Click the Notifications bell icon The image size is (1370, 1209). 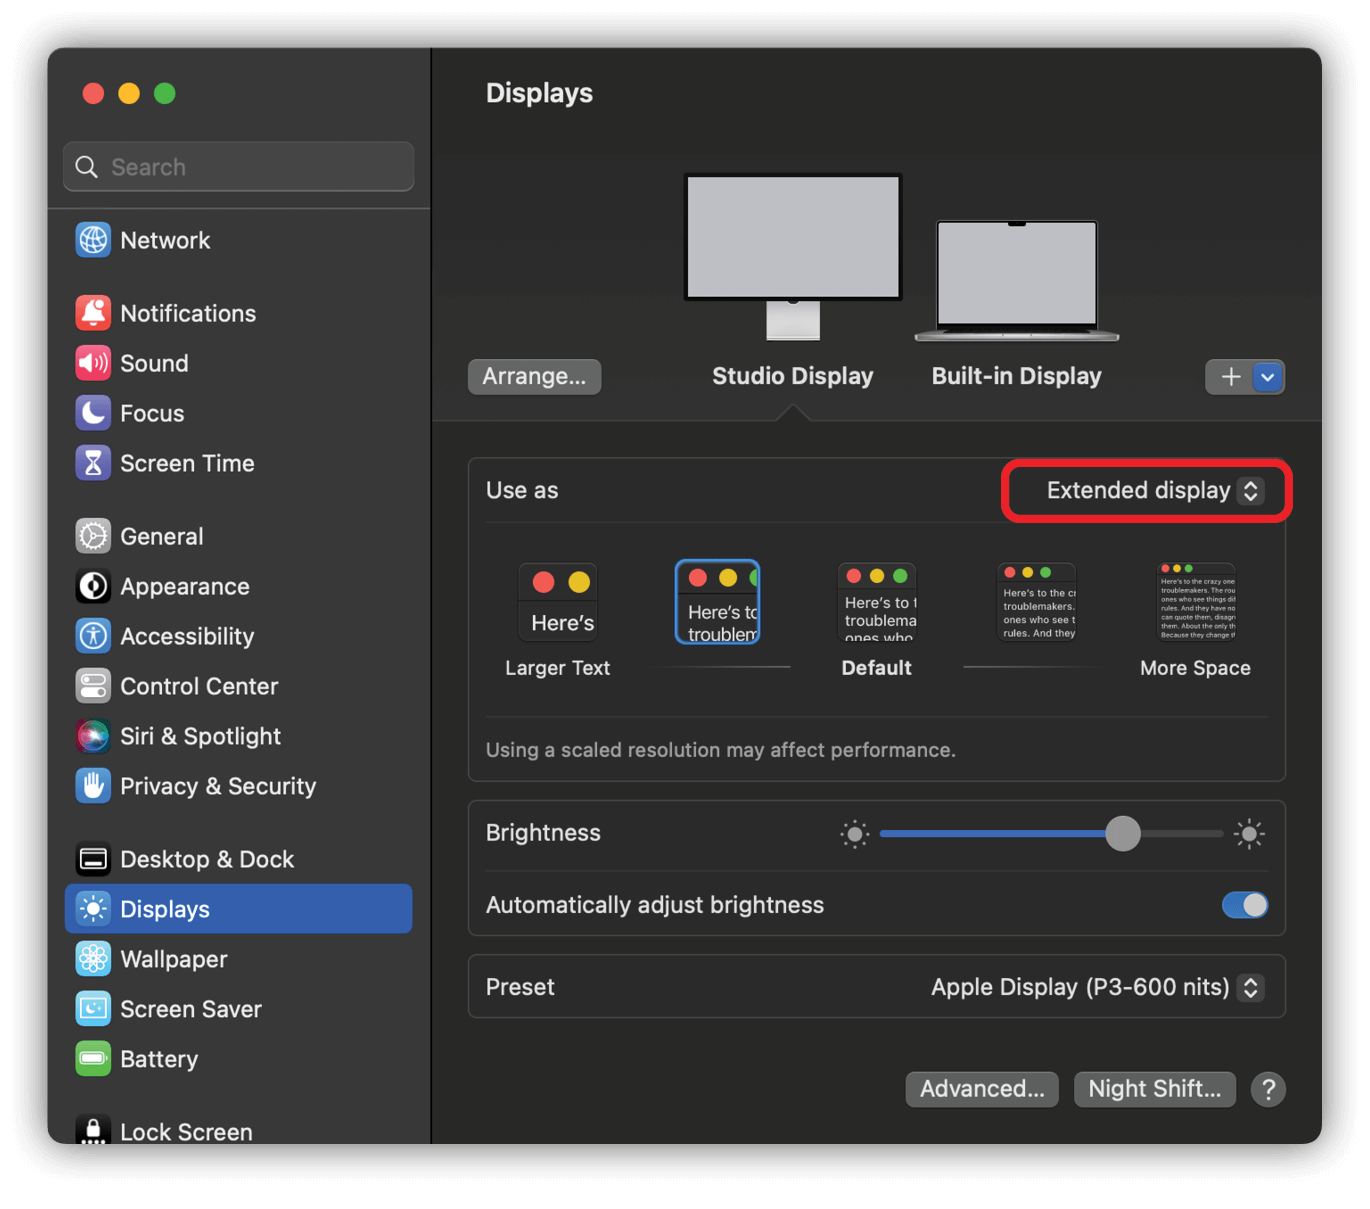93,313
